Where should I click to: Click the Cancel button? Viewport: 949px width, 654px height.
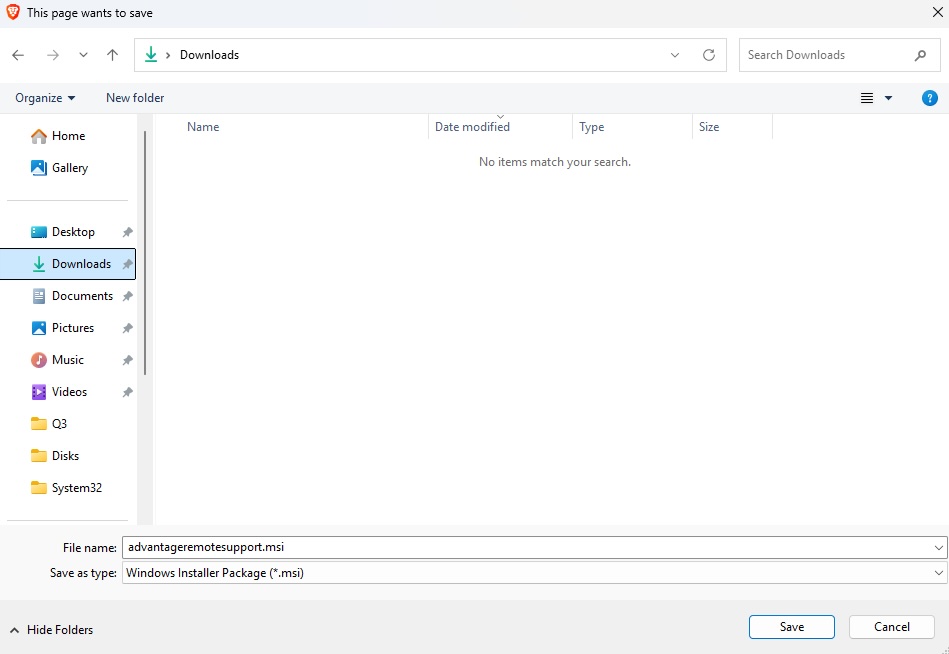[892, 627]
